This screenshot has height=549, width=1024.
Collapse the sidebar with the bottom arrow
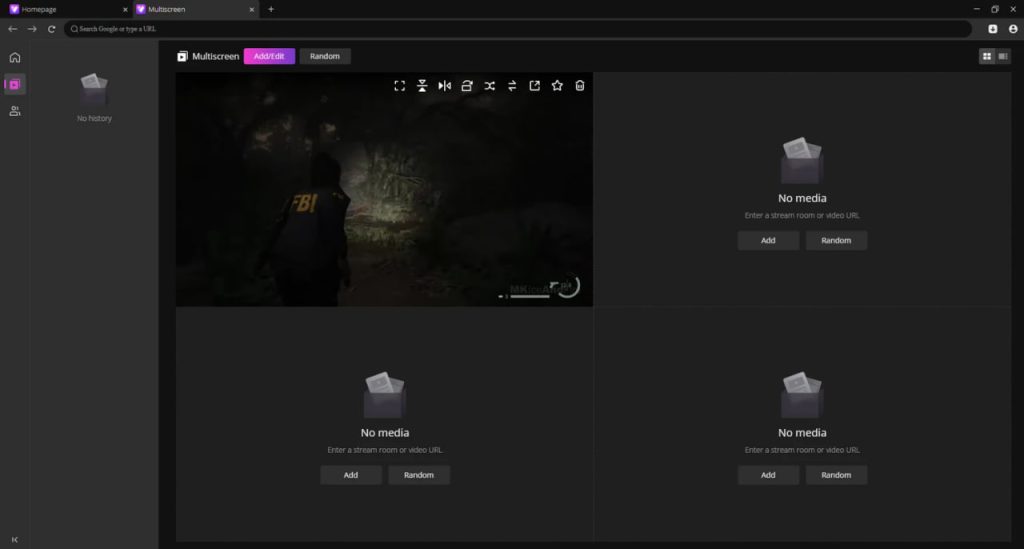pos(14,540)
